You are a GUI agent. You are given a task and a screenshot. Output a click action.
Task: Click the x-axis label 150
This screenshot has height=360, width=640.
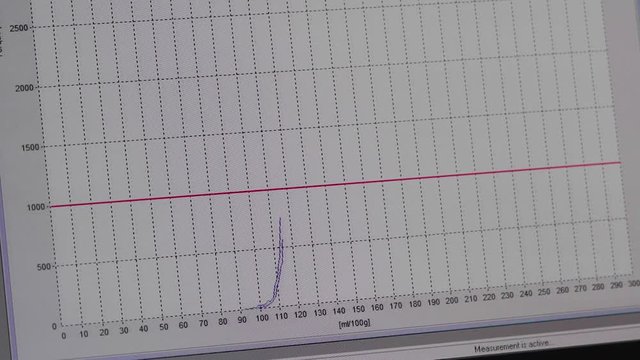pyautogui.click(x=358, y=310)
